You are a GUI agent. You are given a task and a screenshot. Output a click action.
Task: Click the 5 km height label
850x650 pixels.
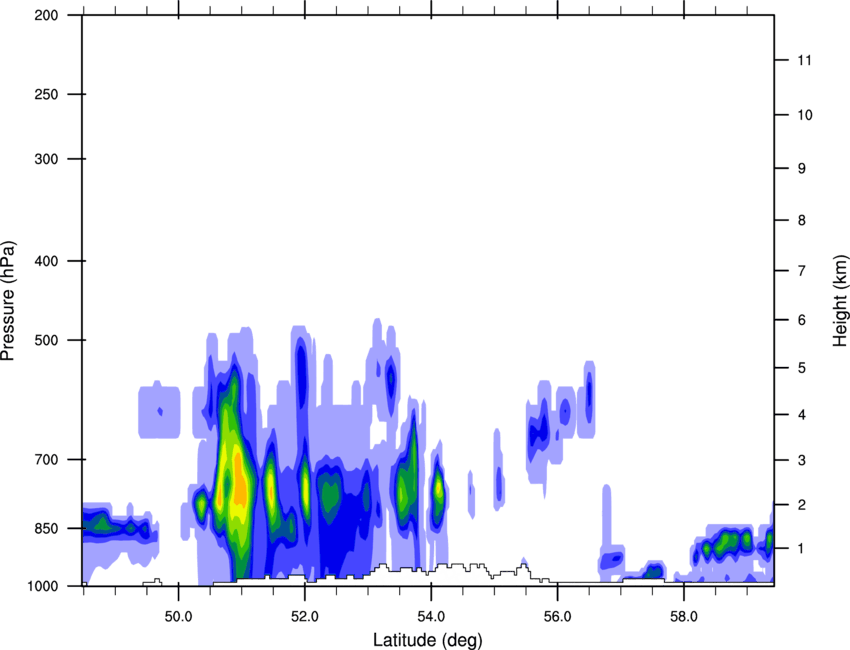click(802, 368)
